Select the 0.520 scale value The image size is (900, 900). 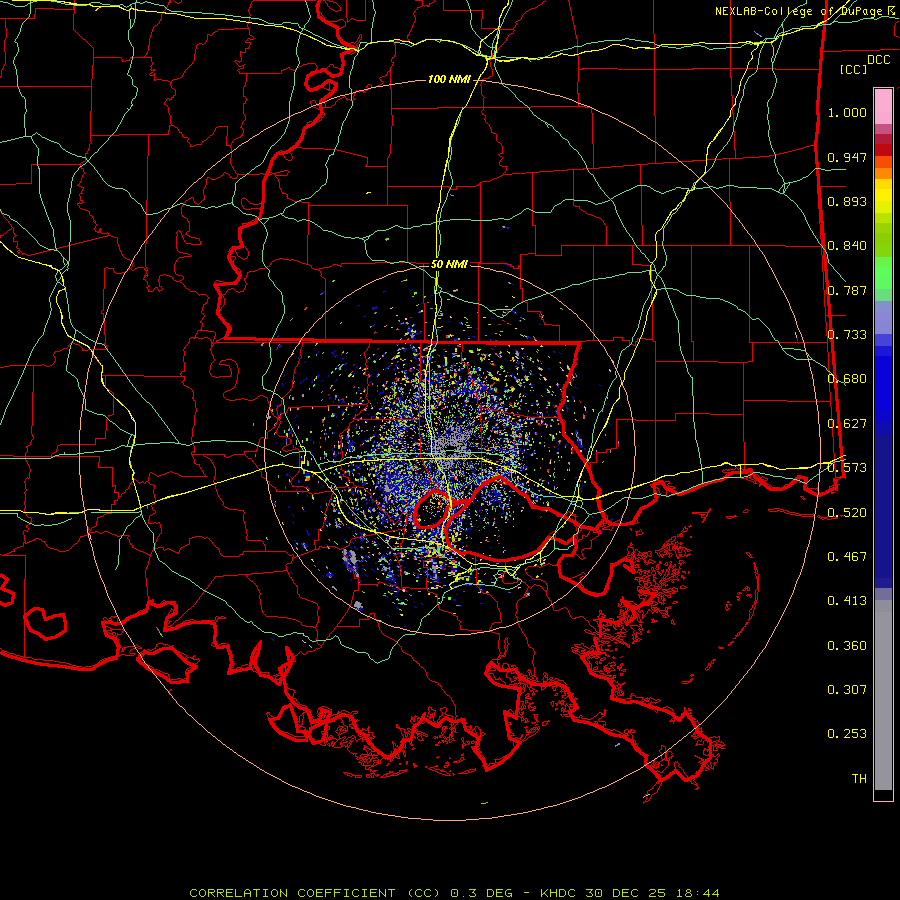(x=847, y=513)
